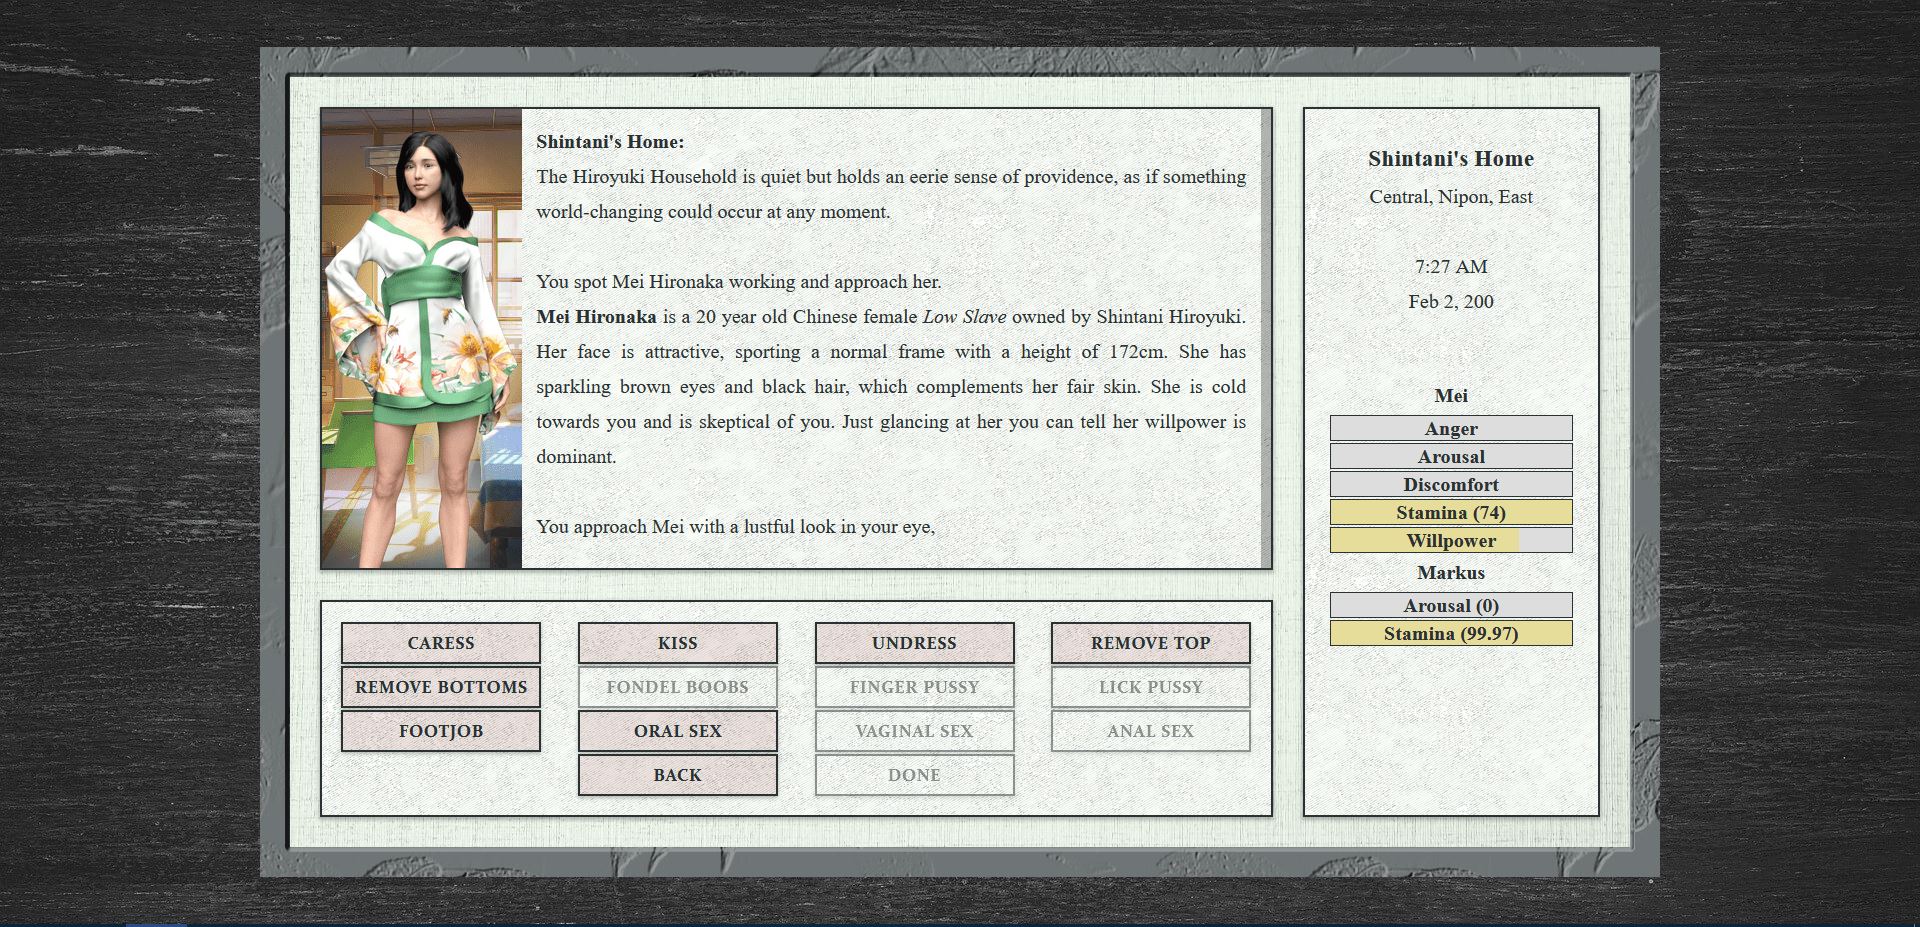
Task: Click Mei Hironaka's portrait image
Action: 421,338
